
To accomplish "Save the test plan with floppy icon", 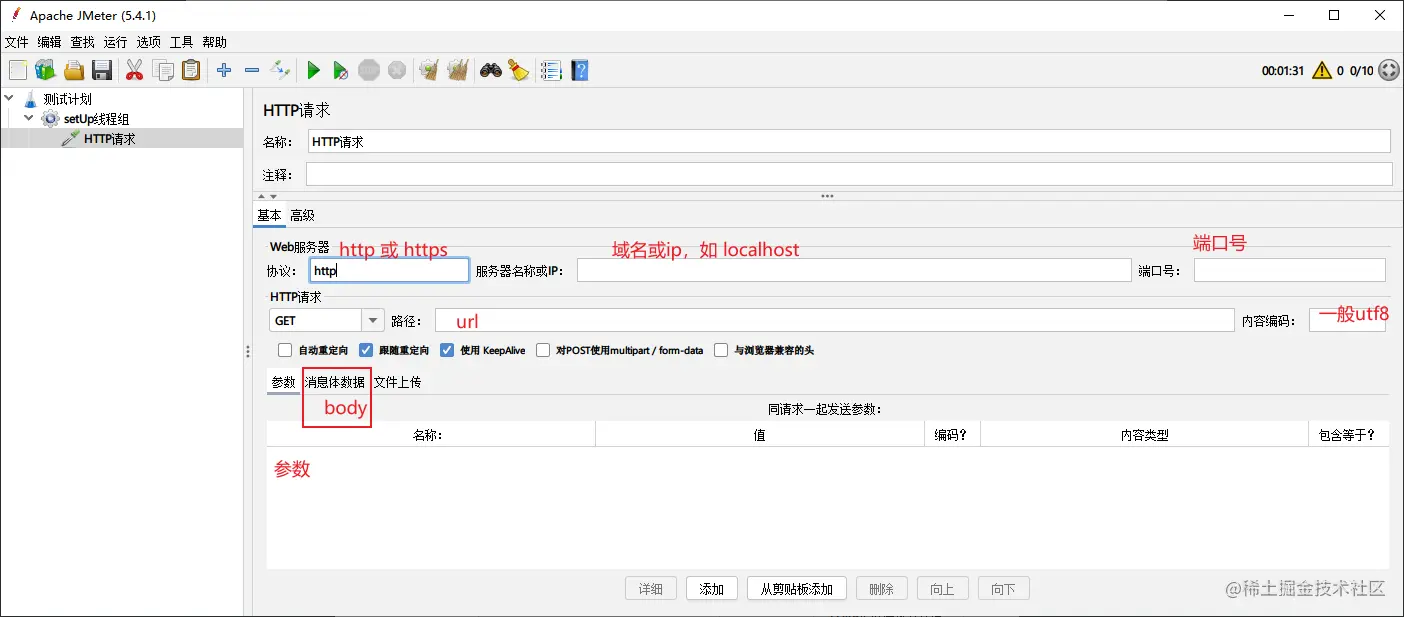I will pyautogui.click(x=101, y=70).
